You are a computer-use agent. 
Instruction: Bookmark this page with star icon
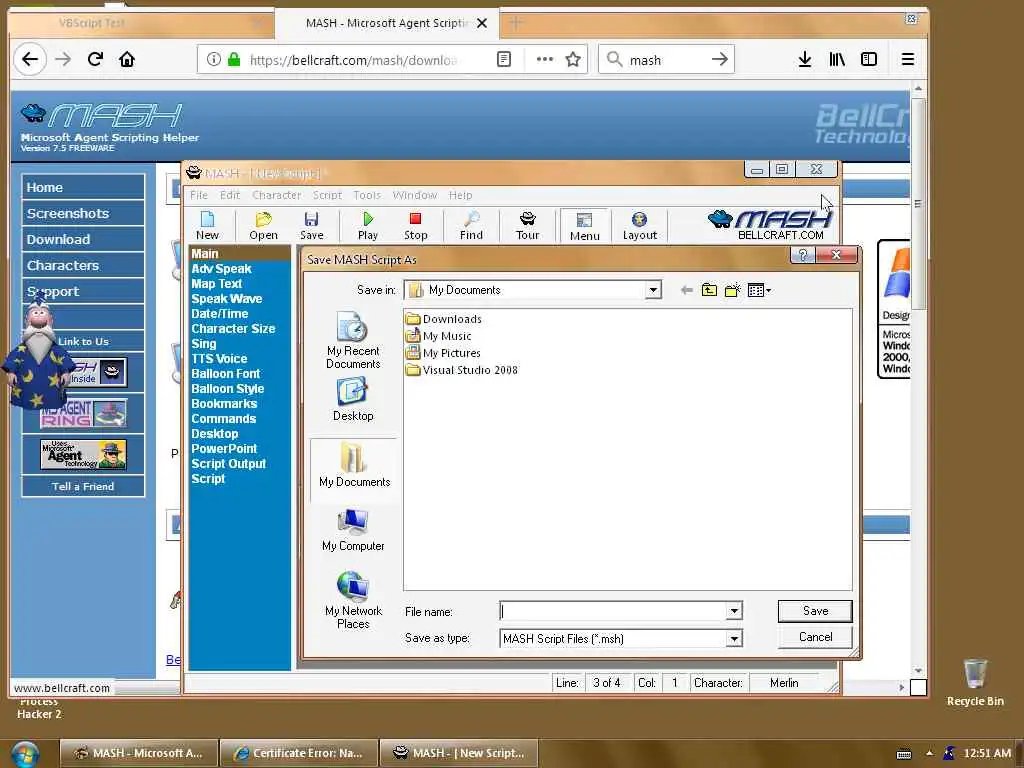[x=573, y=59]
